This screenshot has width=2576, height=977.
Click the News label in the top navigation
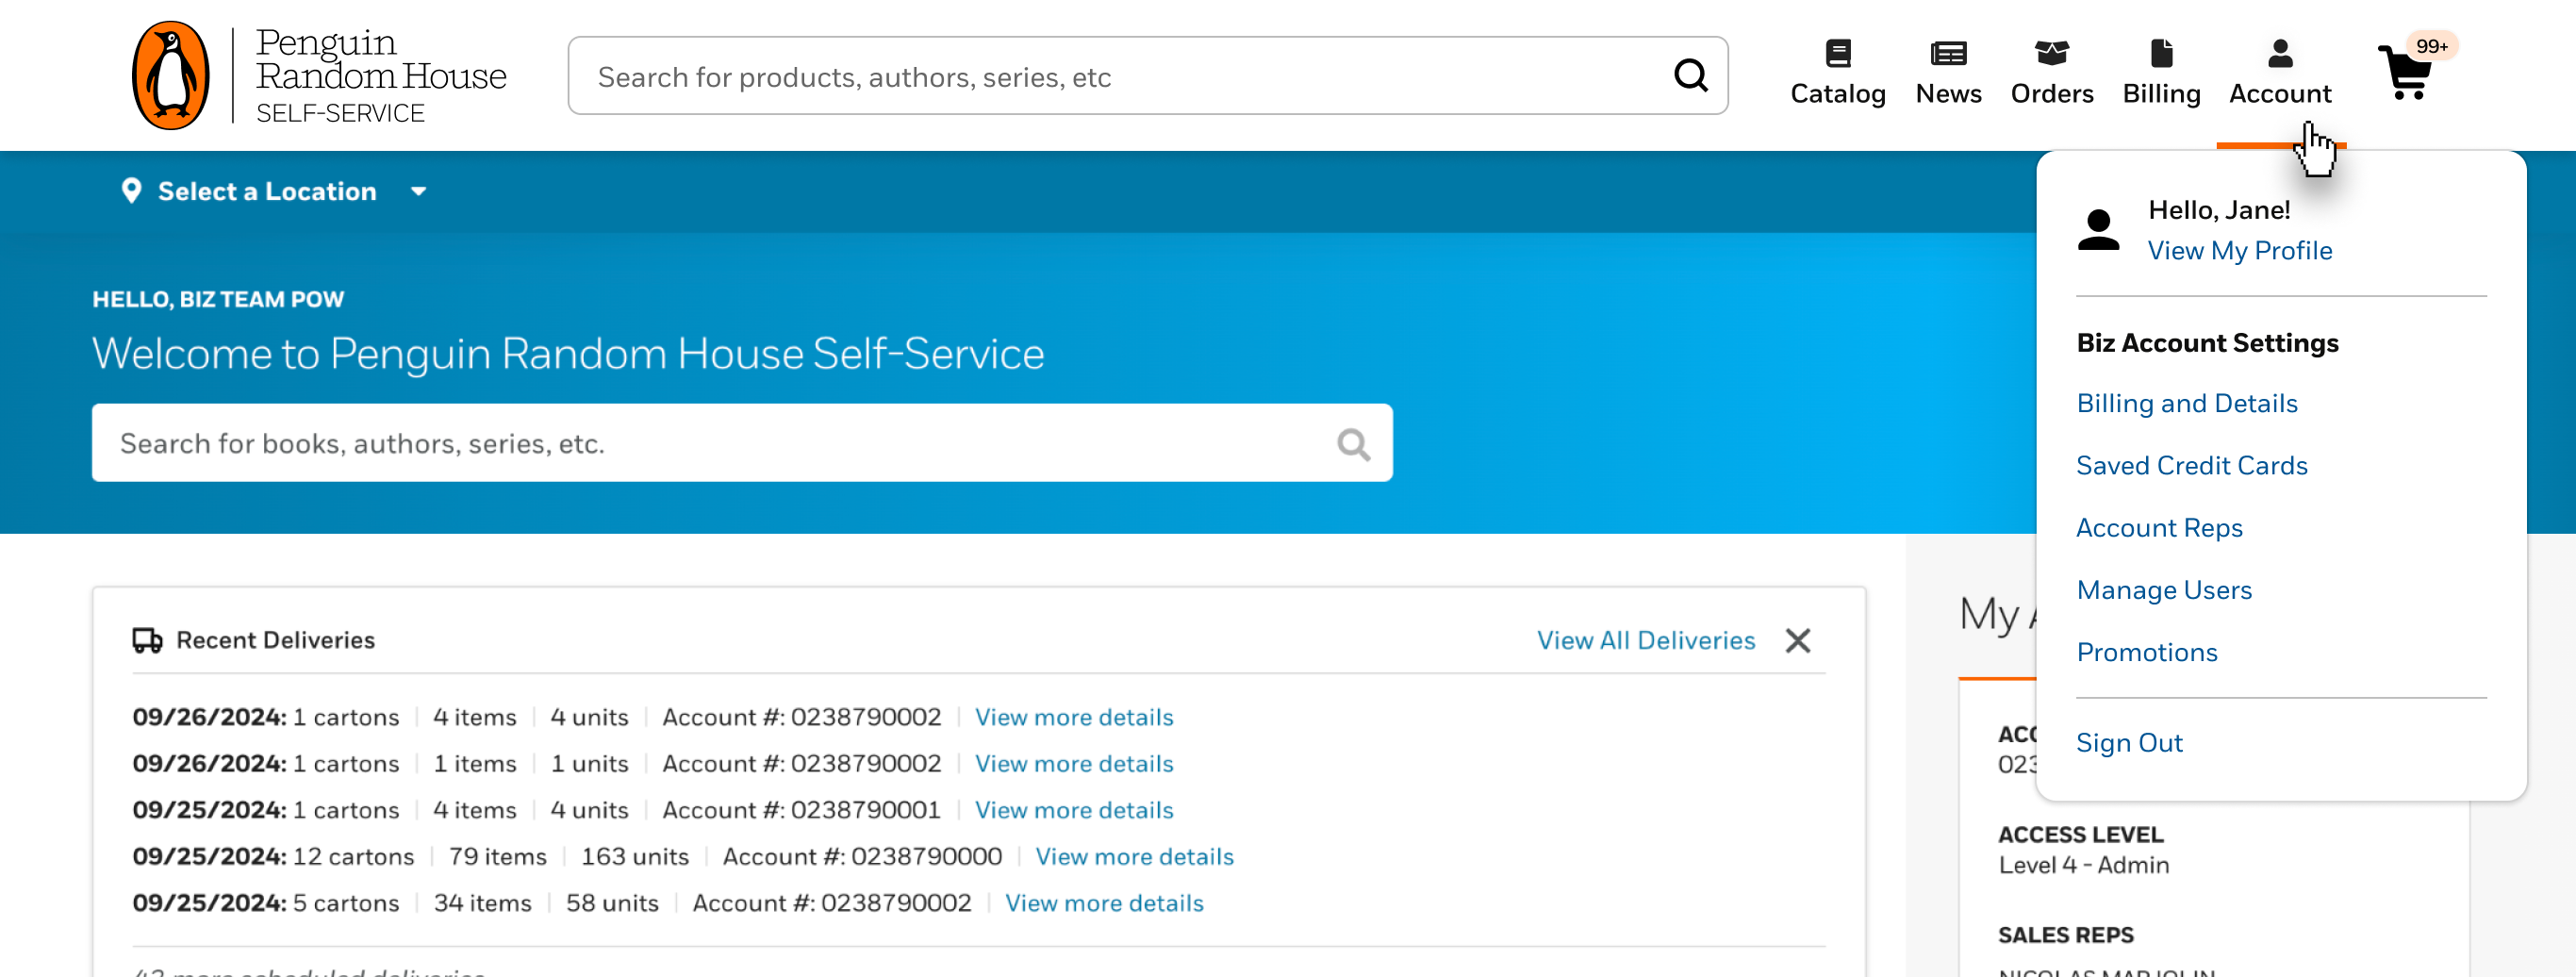click(1948, 94)
